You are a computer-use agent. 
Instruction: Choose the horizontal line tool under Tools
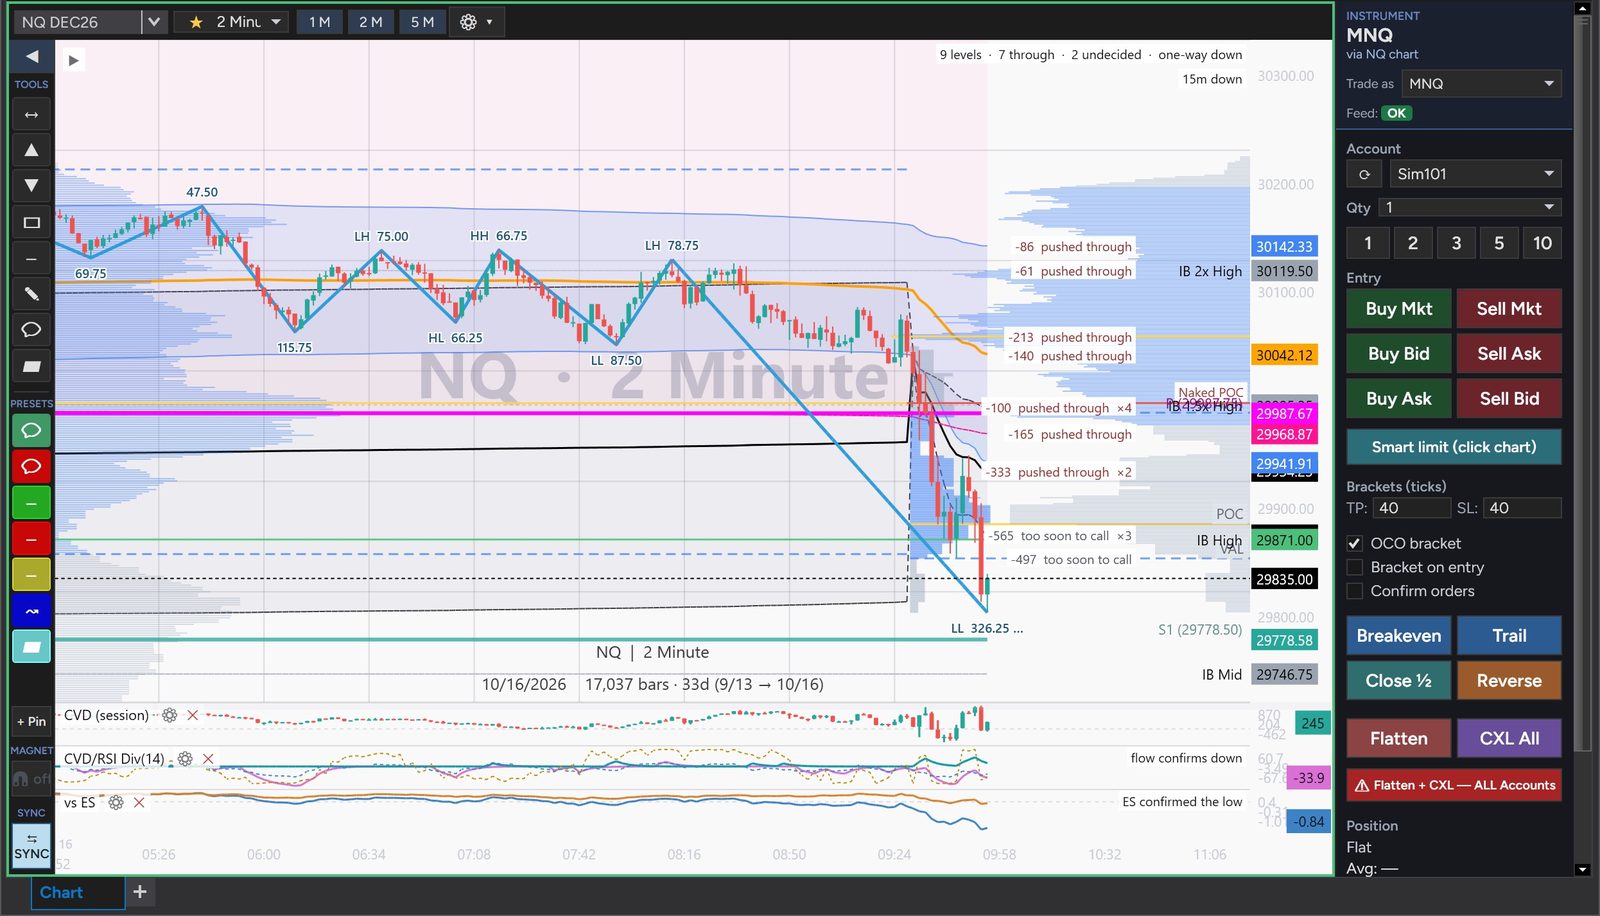[31, 258]
